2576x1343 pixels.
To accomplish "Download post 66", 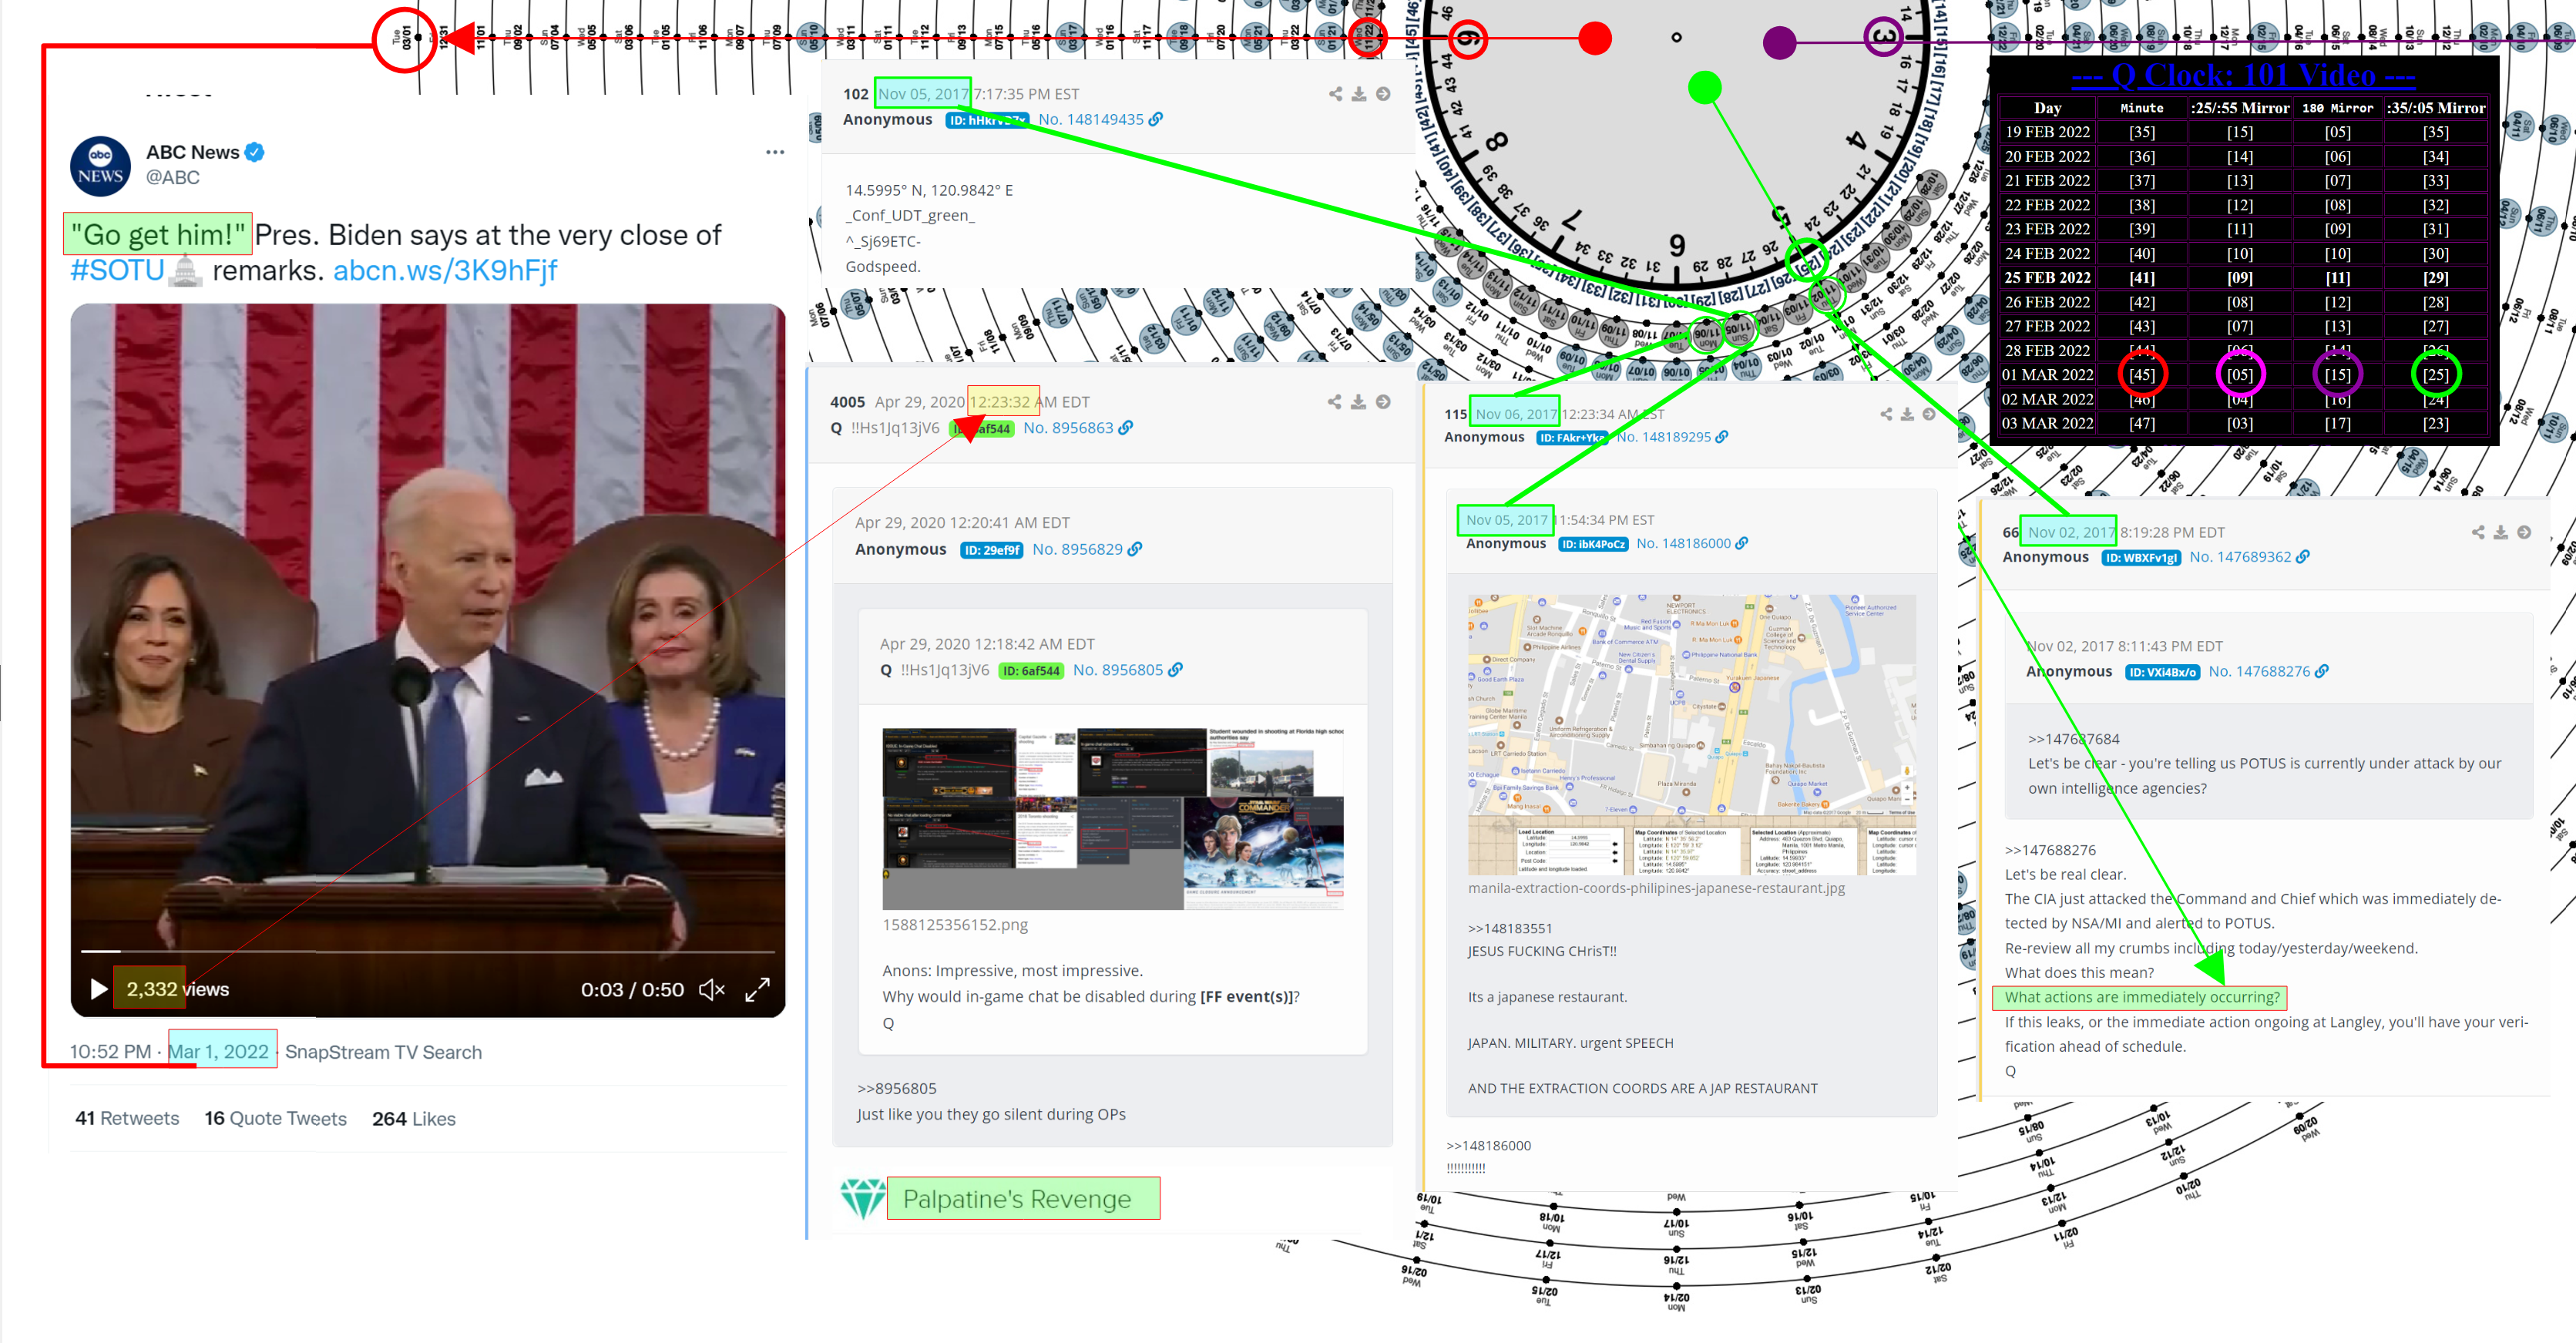I will (x=2501, y=533).
